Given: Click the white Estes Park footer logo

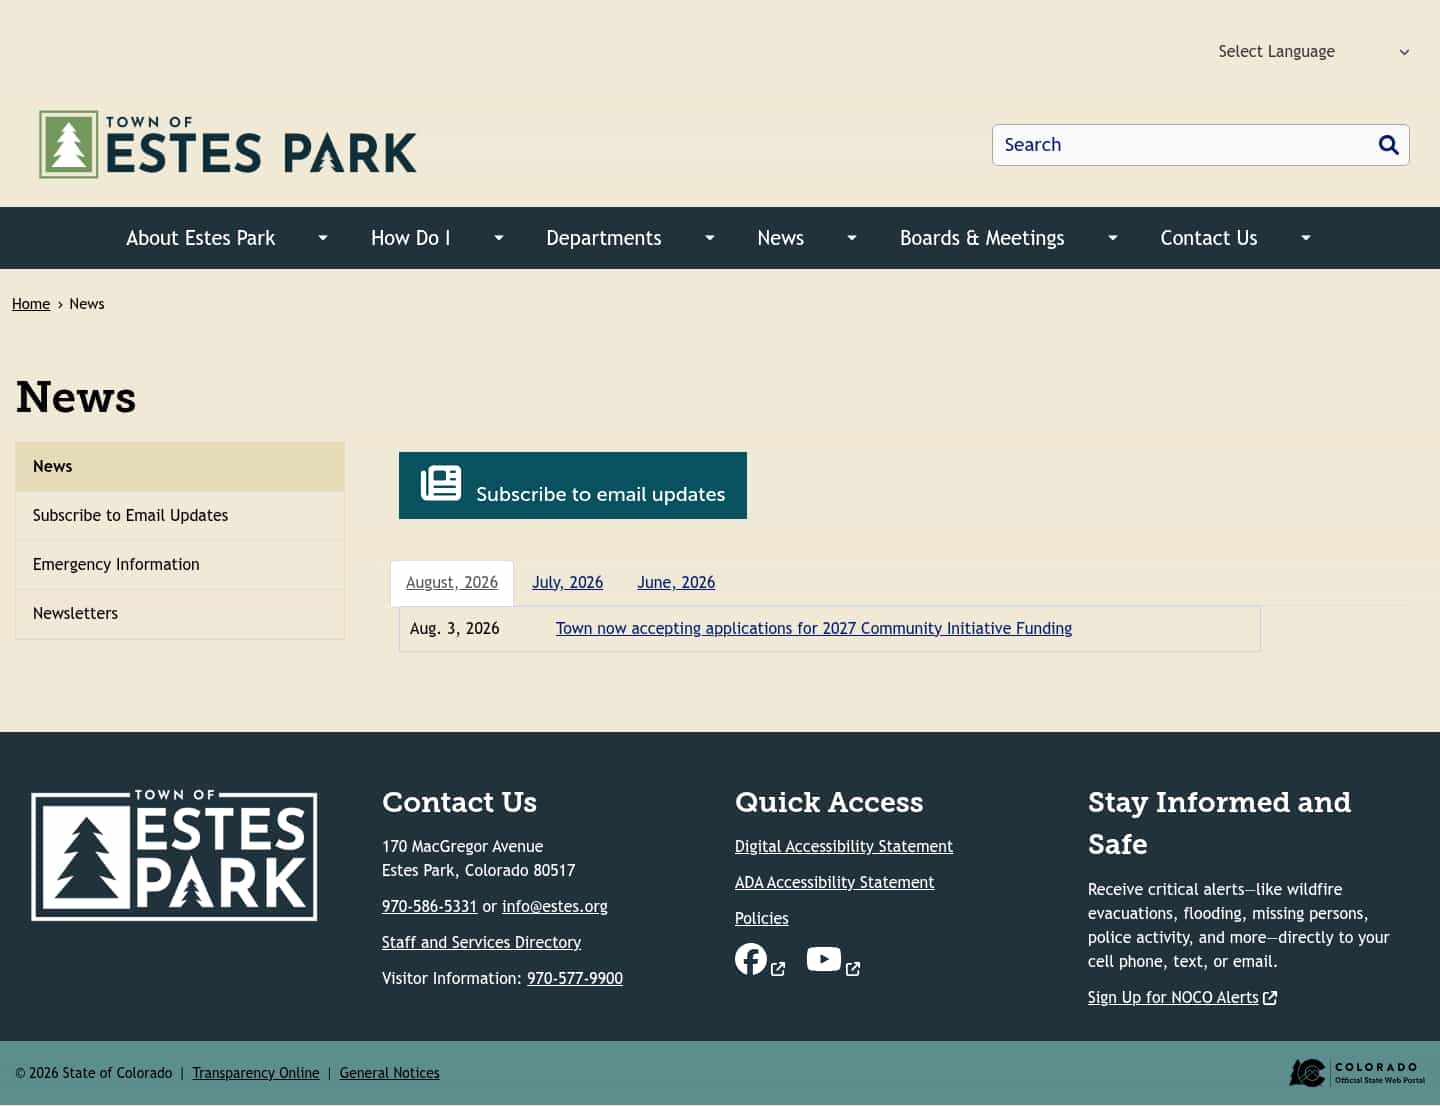Looking at the screenshot, I should coord(174,855).
